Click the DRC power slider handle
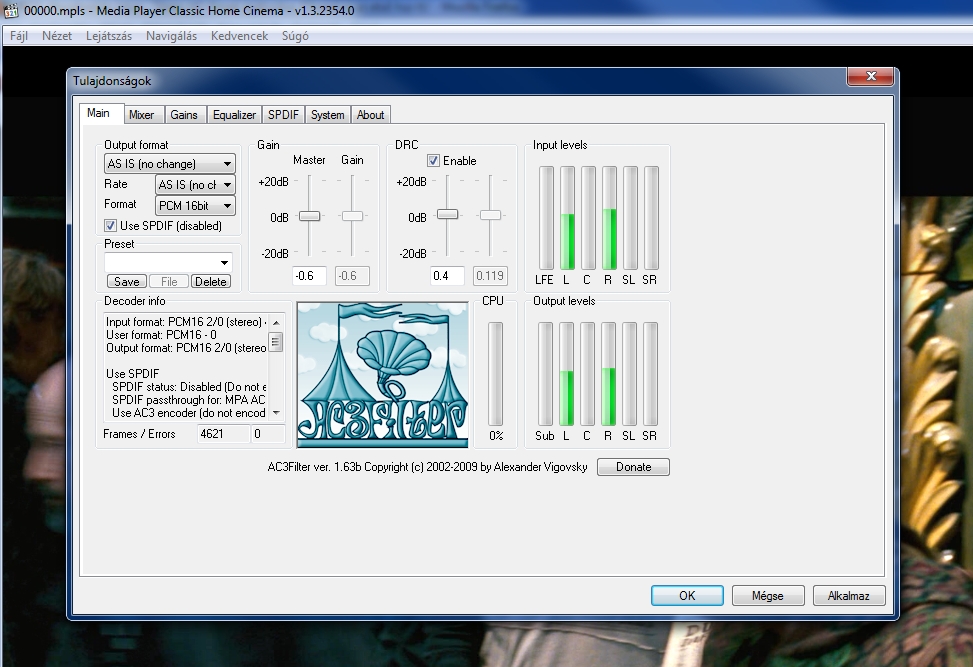 (x=447, y=215)
